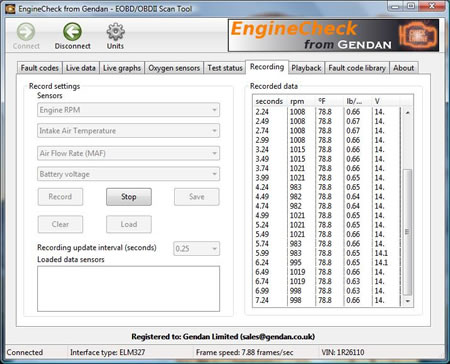Open the recording update interval dropdown
The width and height of the screenshot is (450, 364).
tap(196, 249)
